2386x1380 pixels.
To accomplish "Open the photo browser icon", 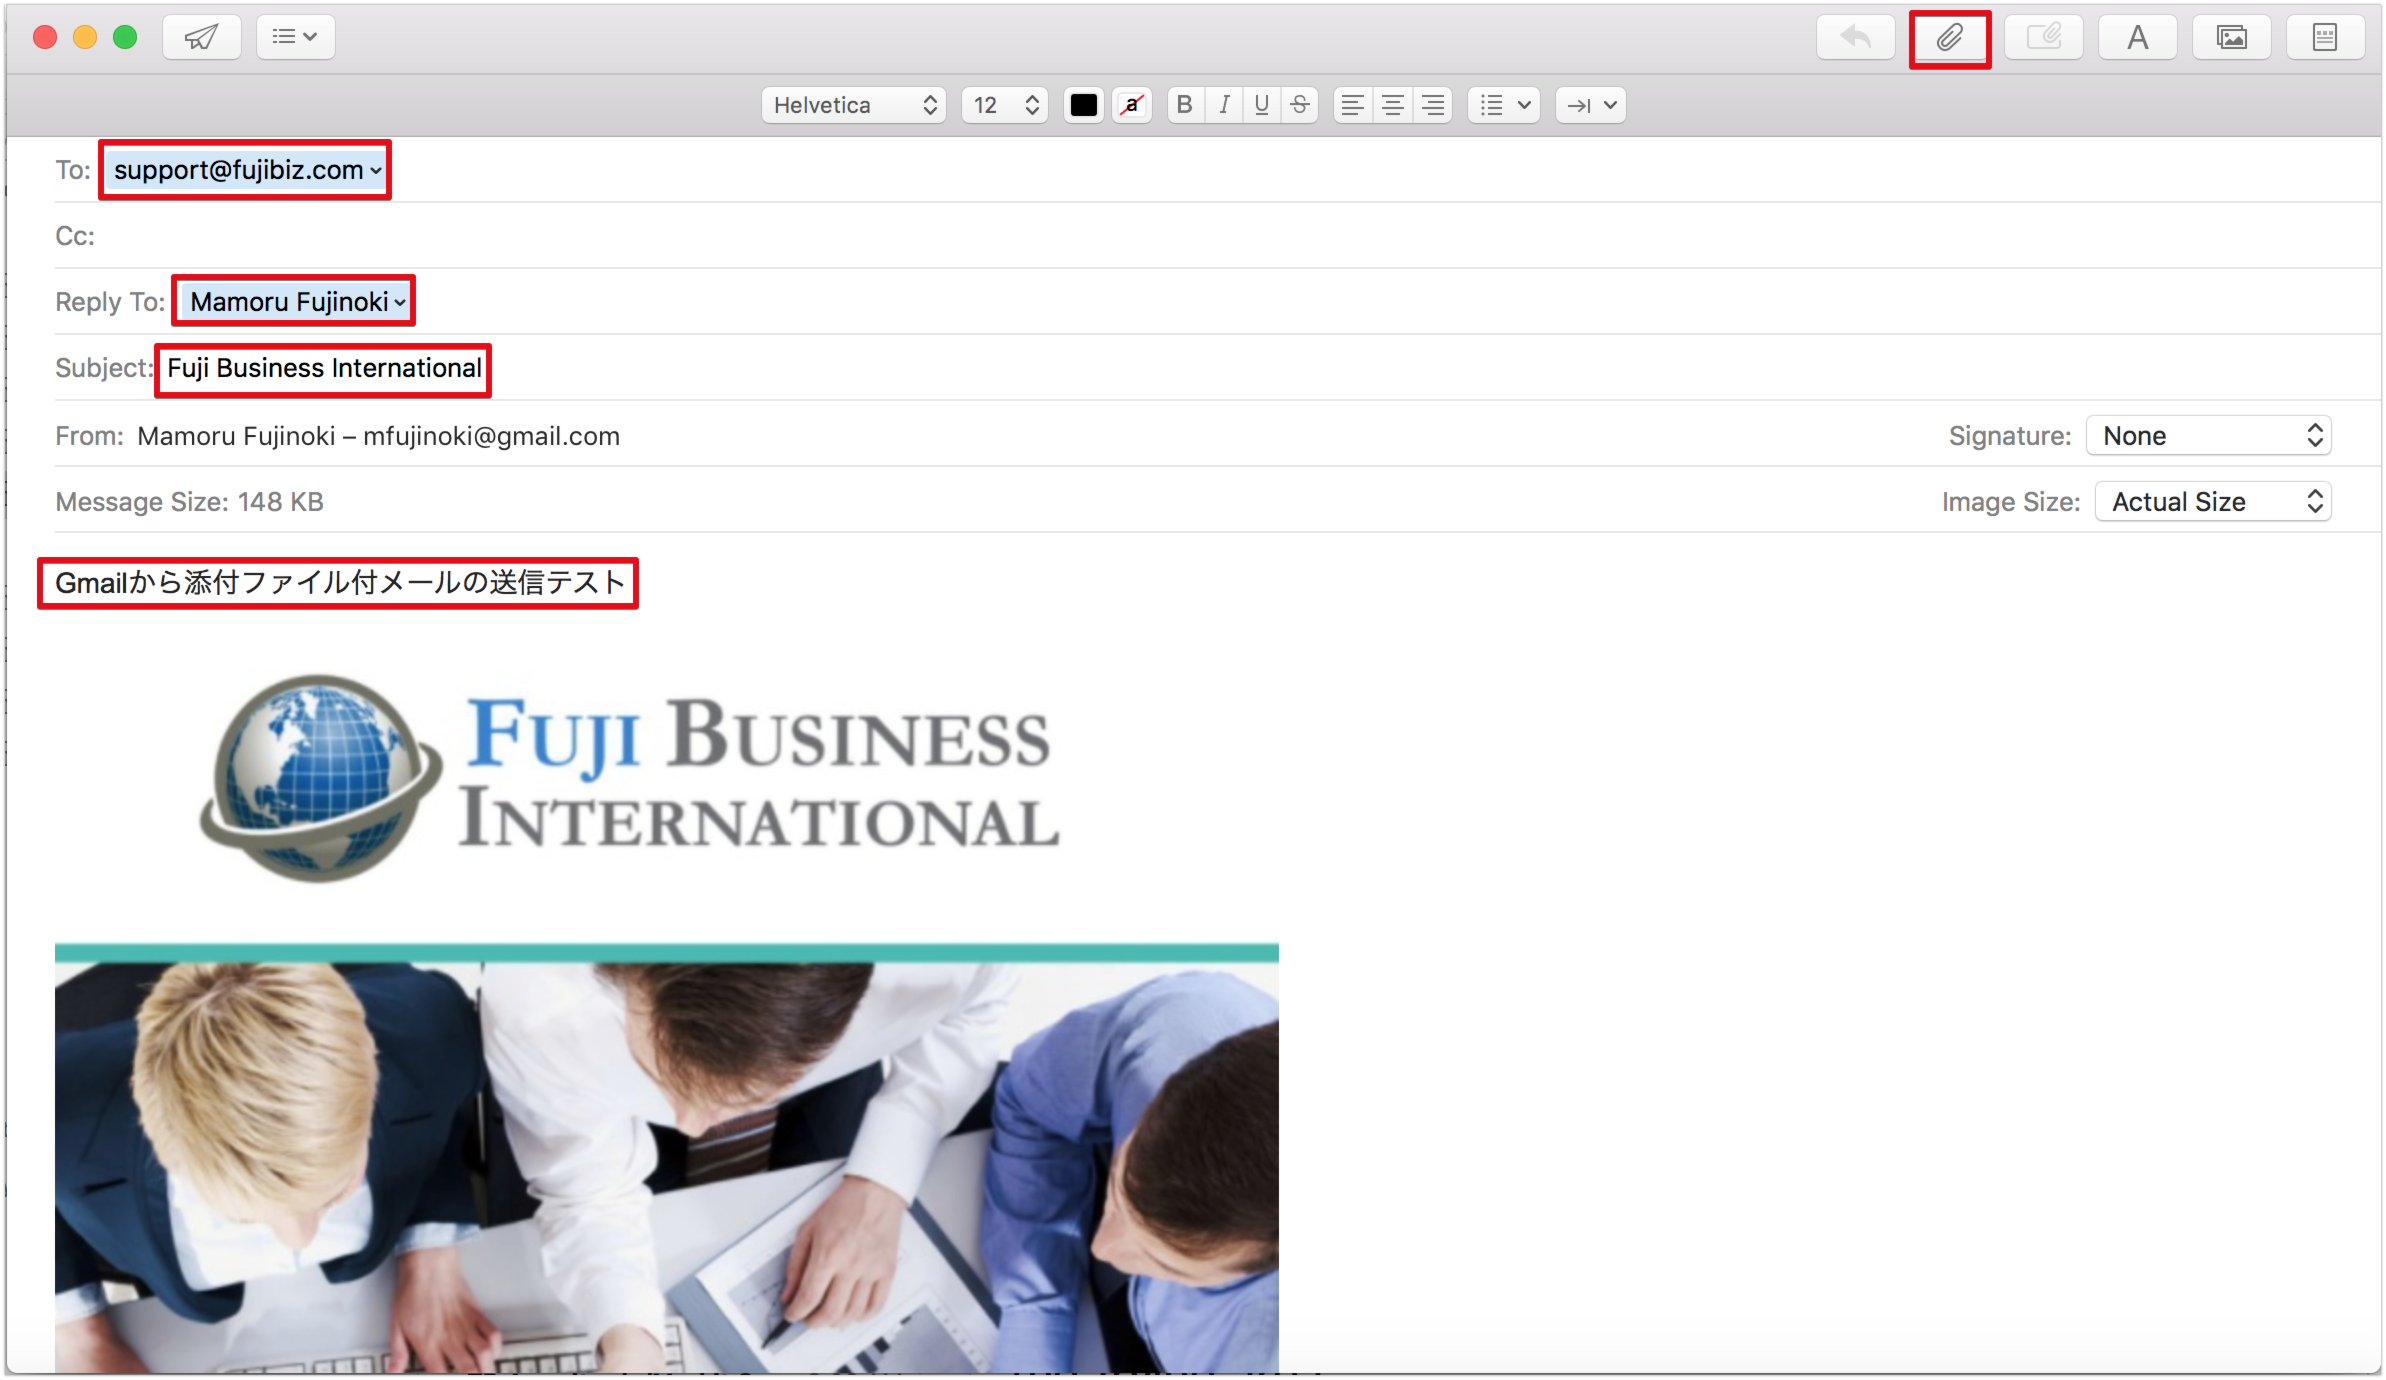I will [2231, 38].
